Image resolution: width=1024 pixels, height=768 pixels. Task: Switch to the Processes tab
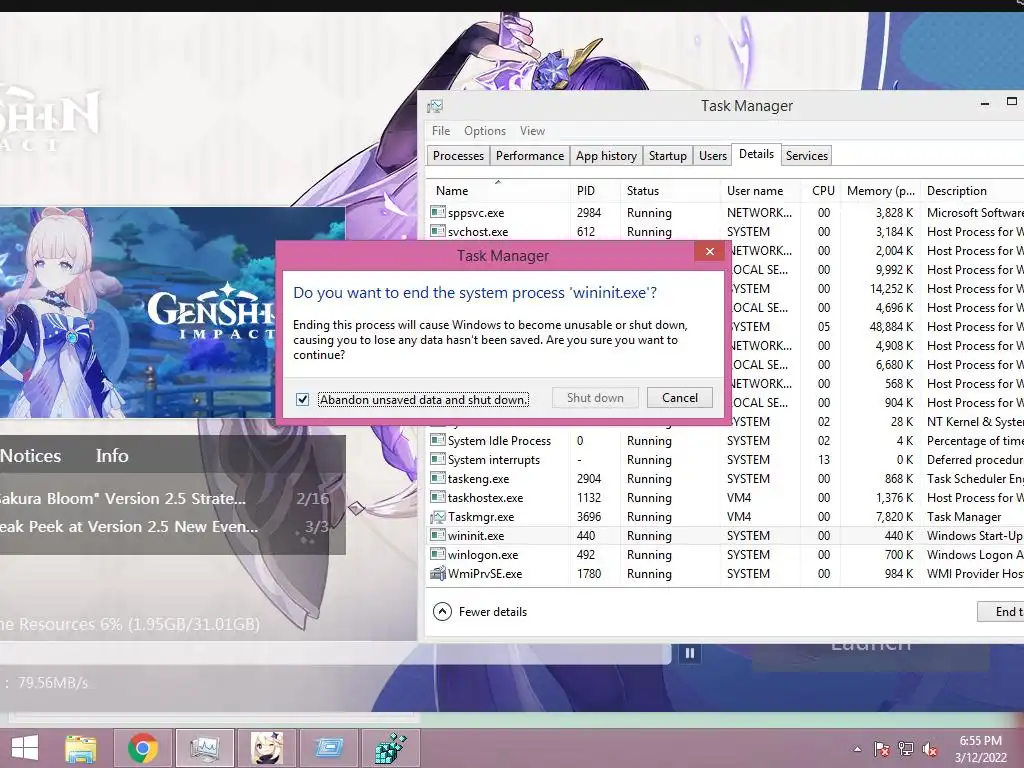click(x=458, y=155)
